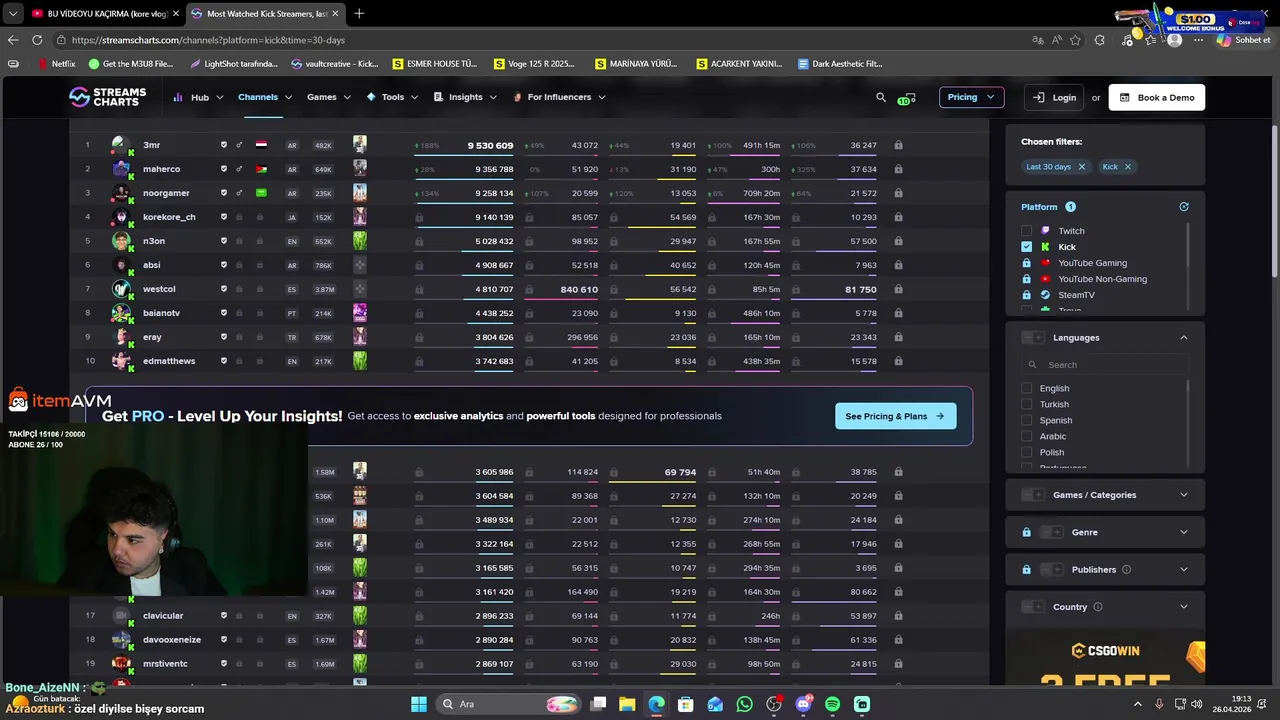Click the lock icon at end of n3on row
The width and height of the screenshot is (1280, 720).
898,241
